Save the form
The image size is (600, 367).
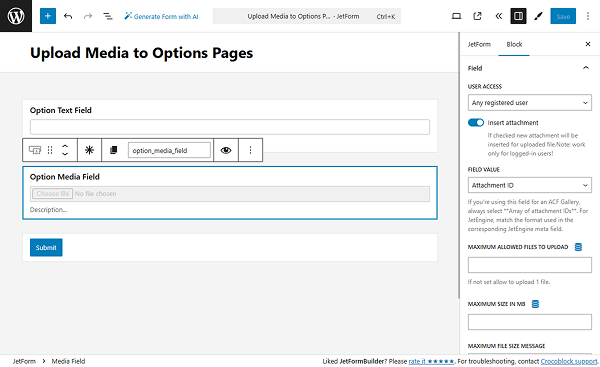click(563, 16)
